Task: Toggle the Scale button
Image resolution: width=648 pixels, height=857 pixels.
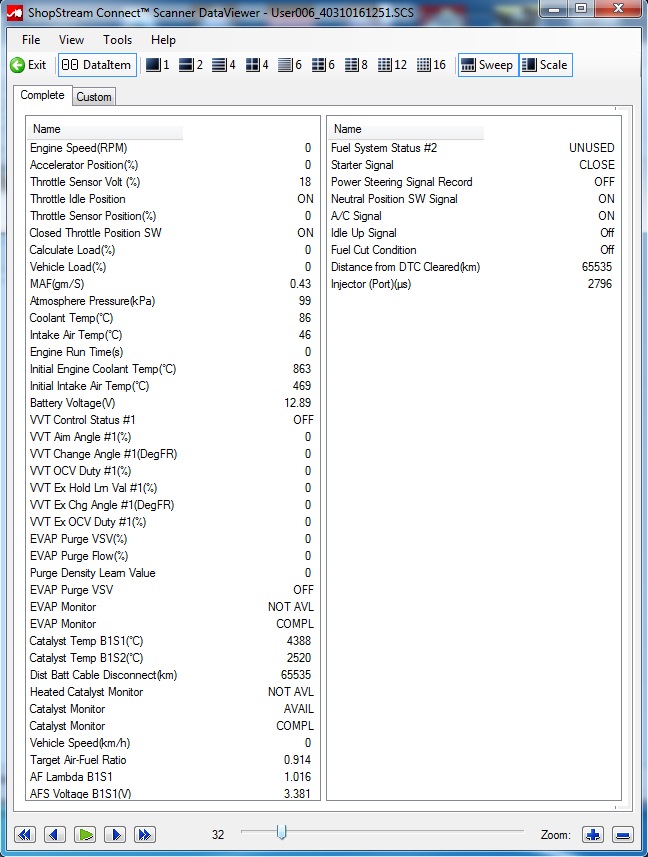Action: 545,65
